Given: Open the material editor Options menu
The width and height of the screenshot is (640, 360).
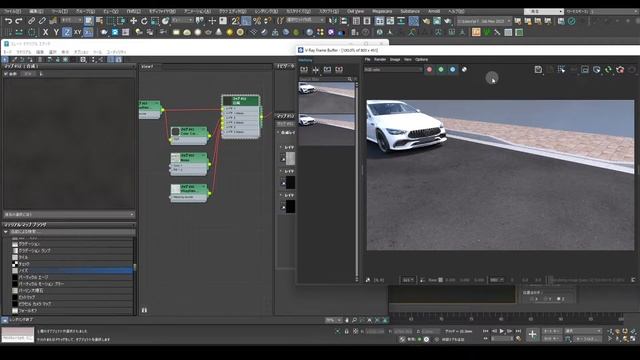Looking at the screenshot, I should tap(81, 52).
